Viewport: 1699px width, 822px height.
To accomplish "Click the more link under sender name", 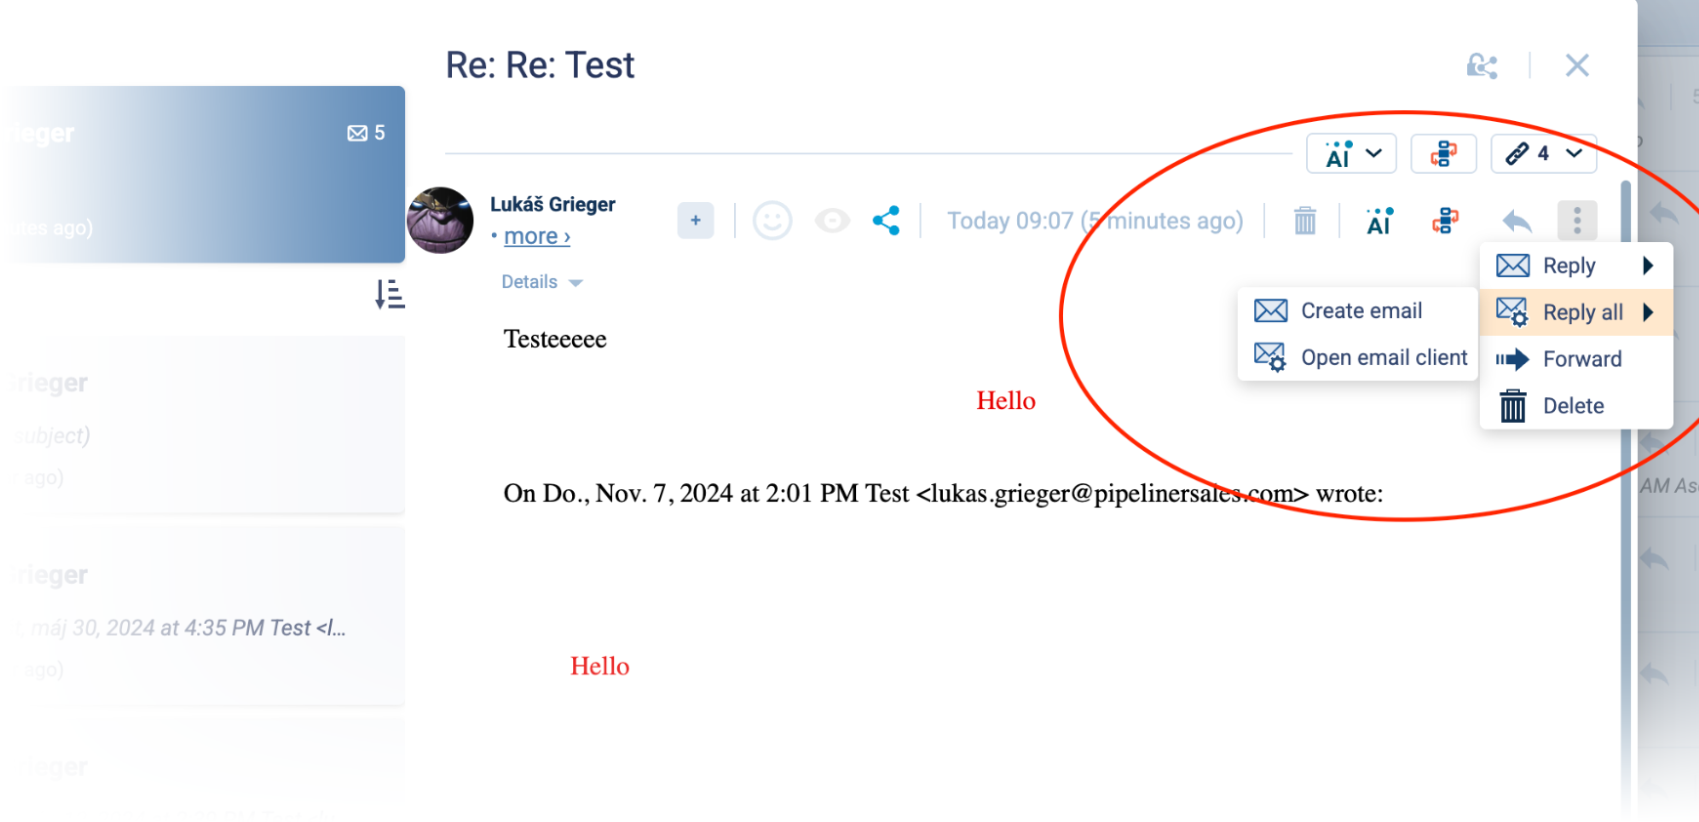I will click(537, 237).
